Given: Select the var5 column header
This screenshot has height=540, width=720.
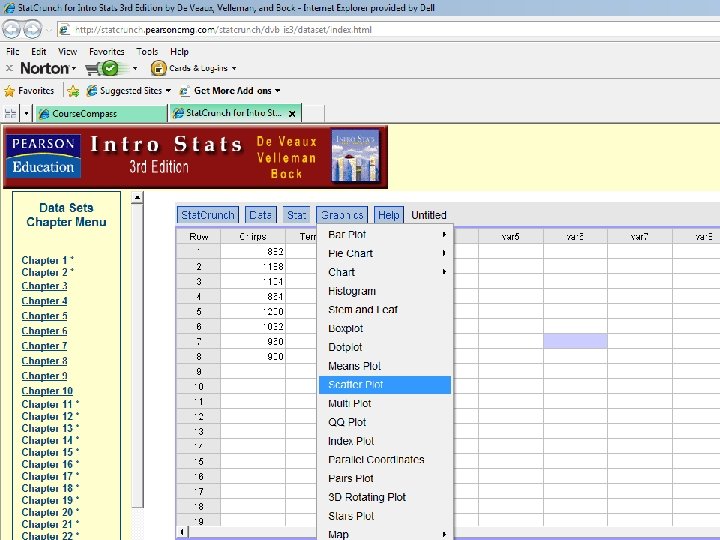Looking at the screenshot, I should 511,236.
